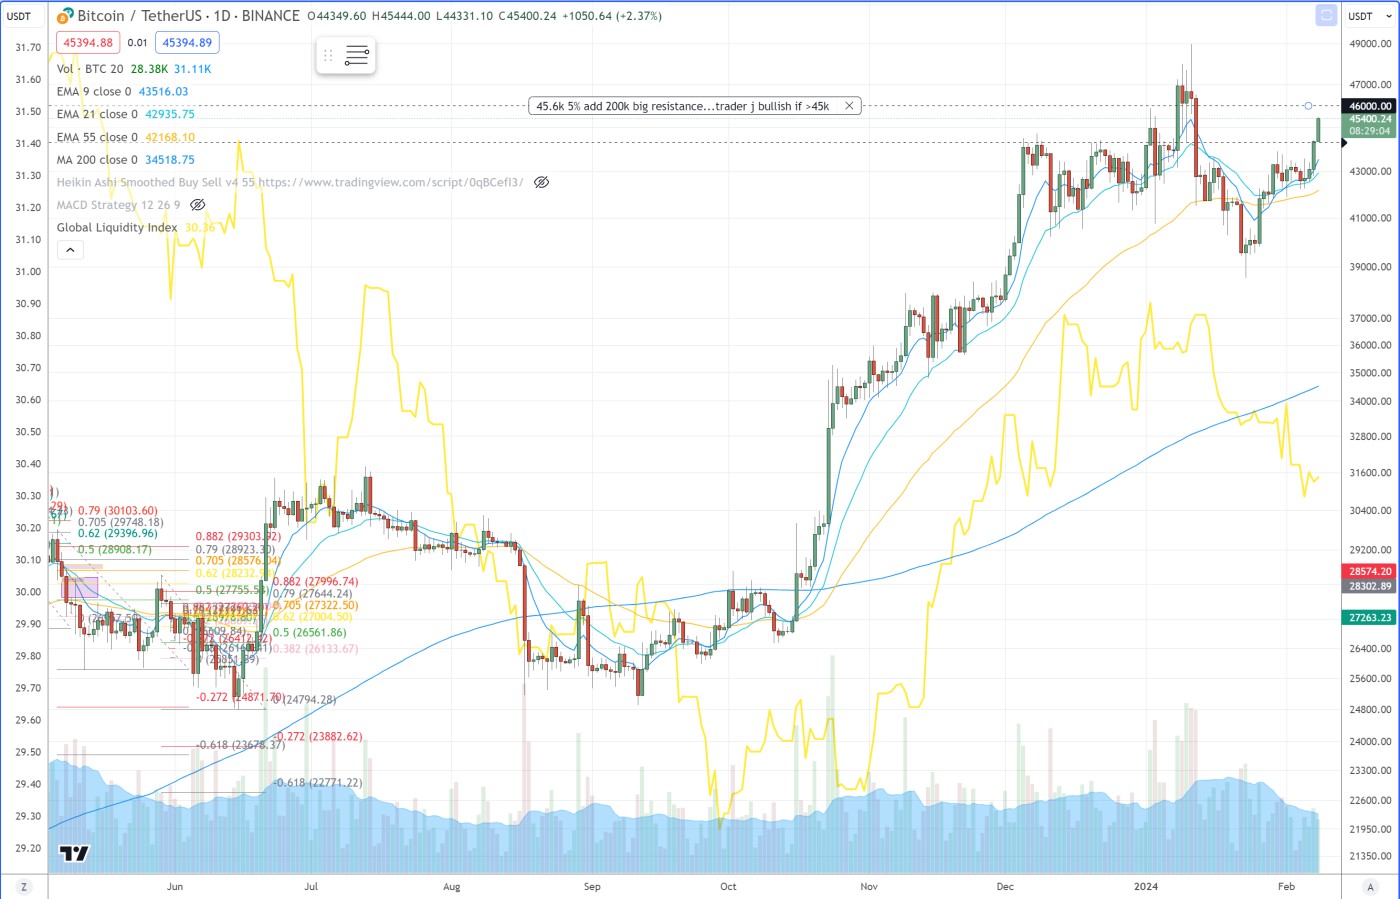1400x899 pixels.
Task: Show the hidden MACD Strategy indicator
Action: [x=198, y=205]
